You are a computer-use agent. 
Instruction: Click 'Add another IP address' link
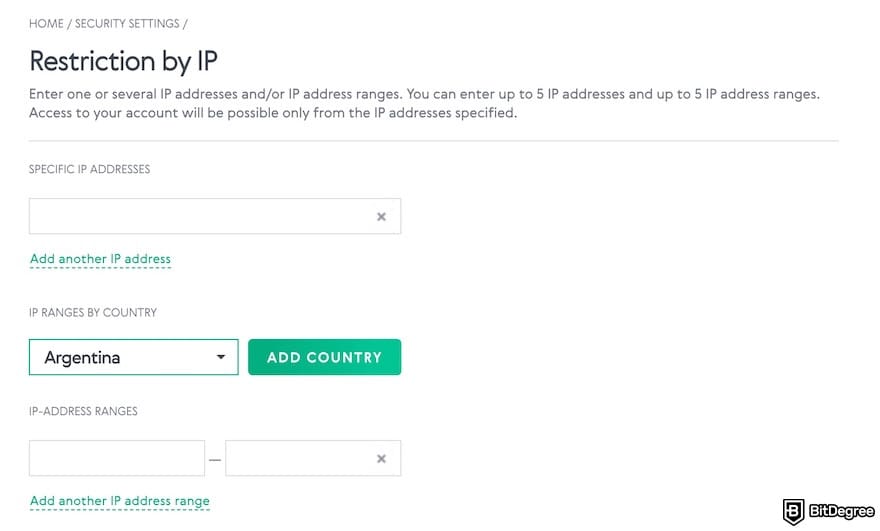click(100, 259)
